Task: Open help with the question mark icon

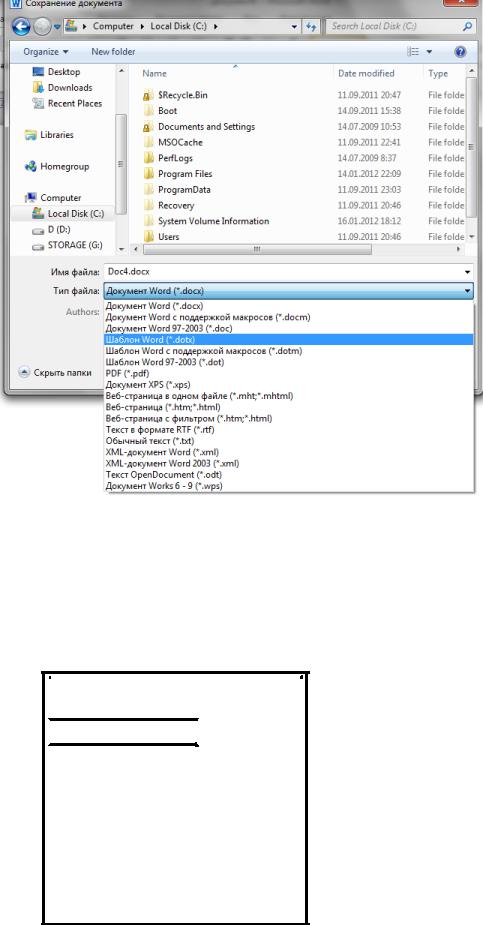Action: 461,52
